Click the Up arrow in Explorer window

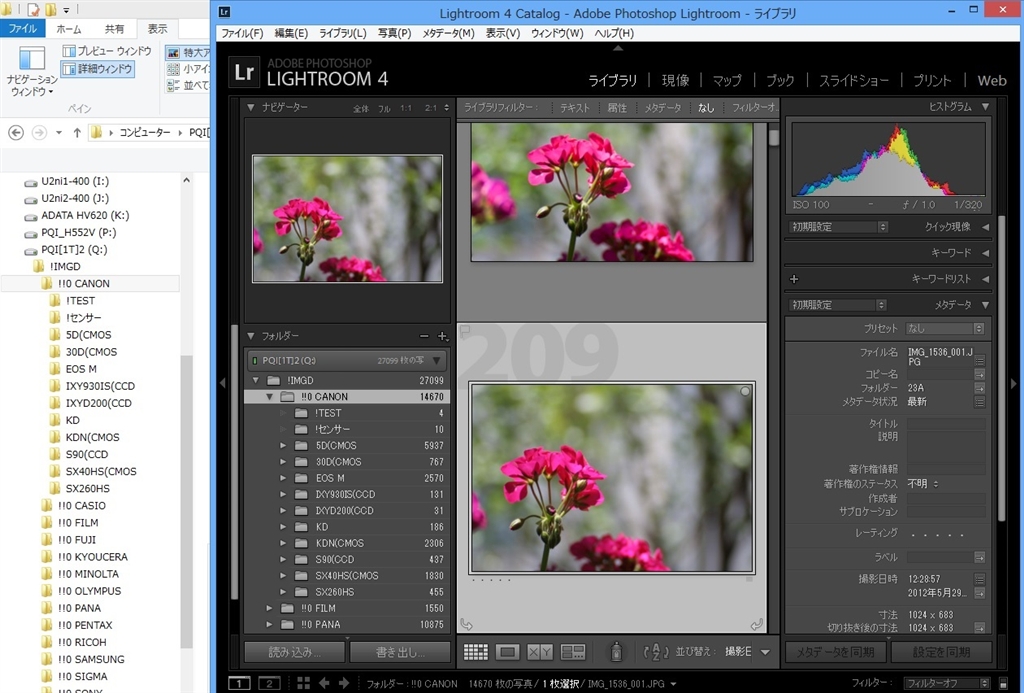coord(77,133)
